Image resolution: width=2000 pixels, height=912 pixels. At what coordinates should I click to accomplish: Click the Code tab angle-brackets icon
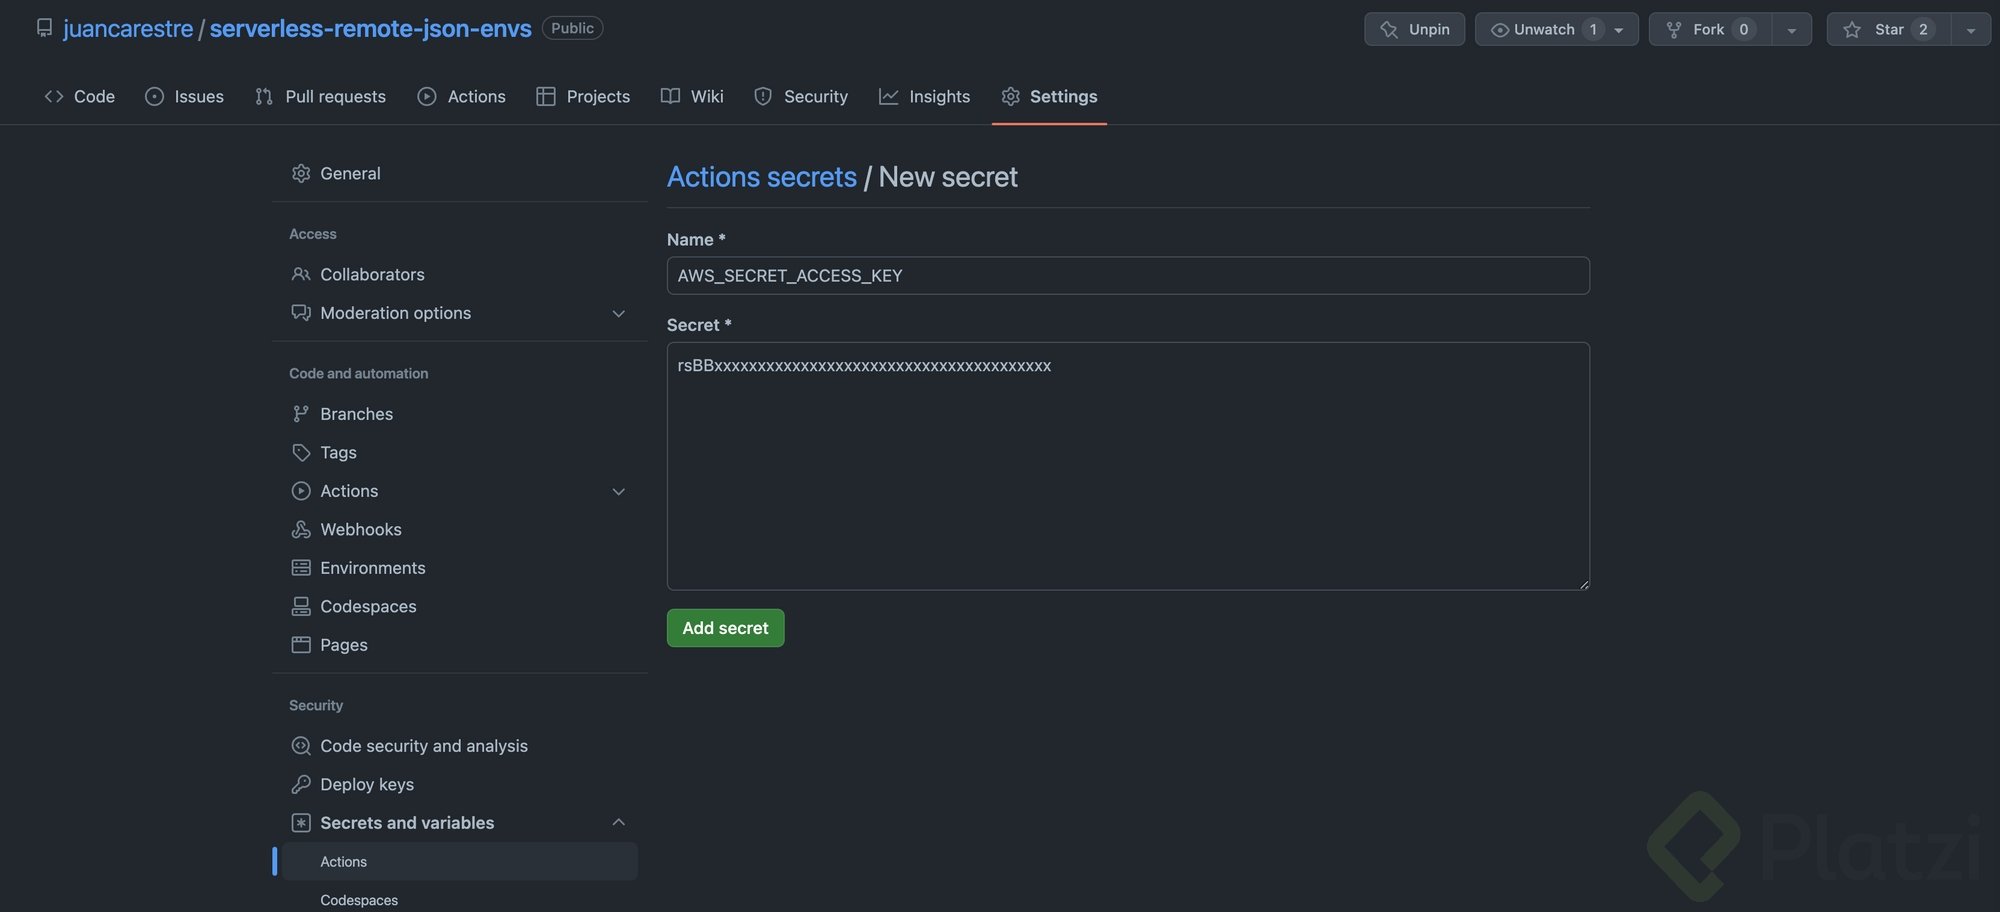pos(54,96)
